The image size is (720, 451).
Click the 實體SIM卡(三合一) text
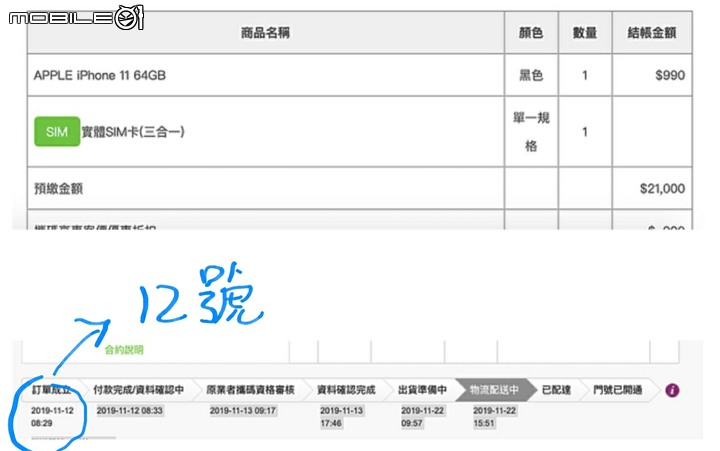pos(133,132)
